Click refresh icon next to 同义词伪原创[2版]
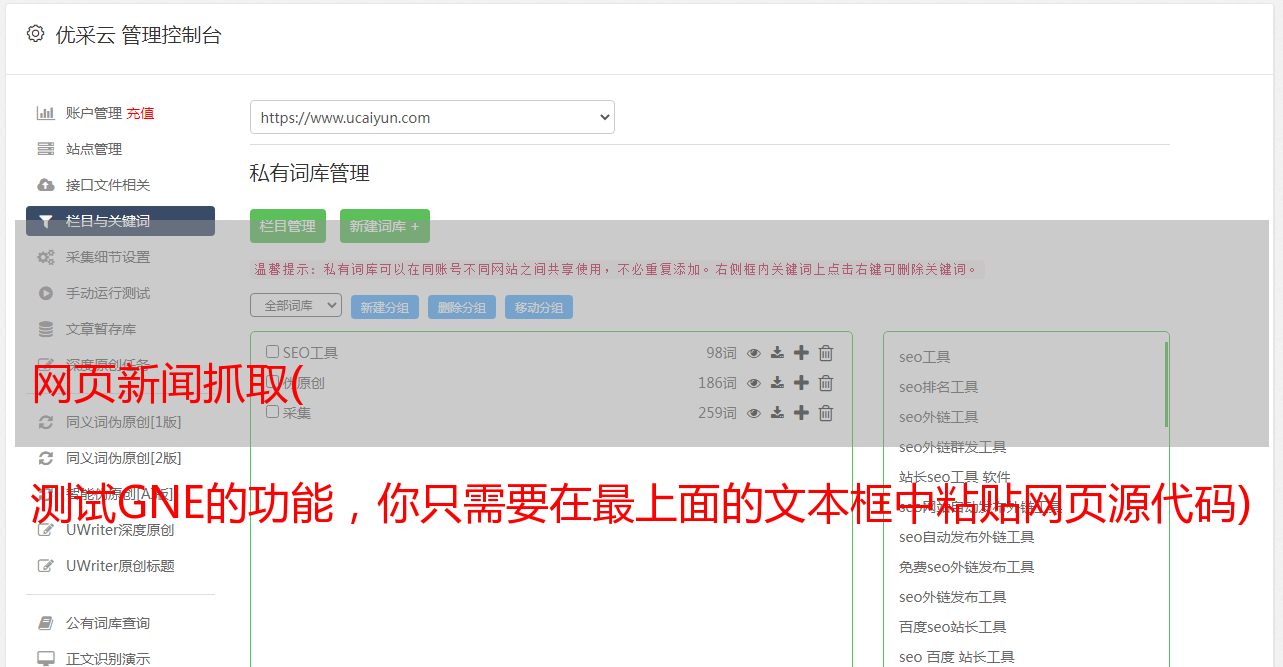Screen dimensions: 1283x667 [46, 458]
